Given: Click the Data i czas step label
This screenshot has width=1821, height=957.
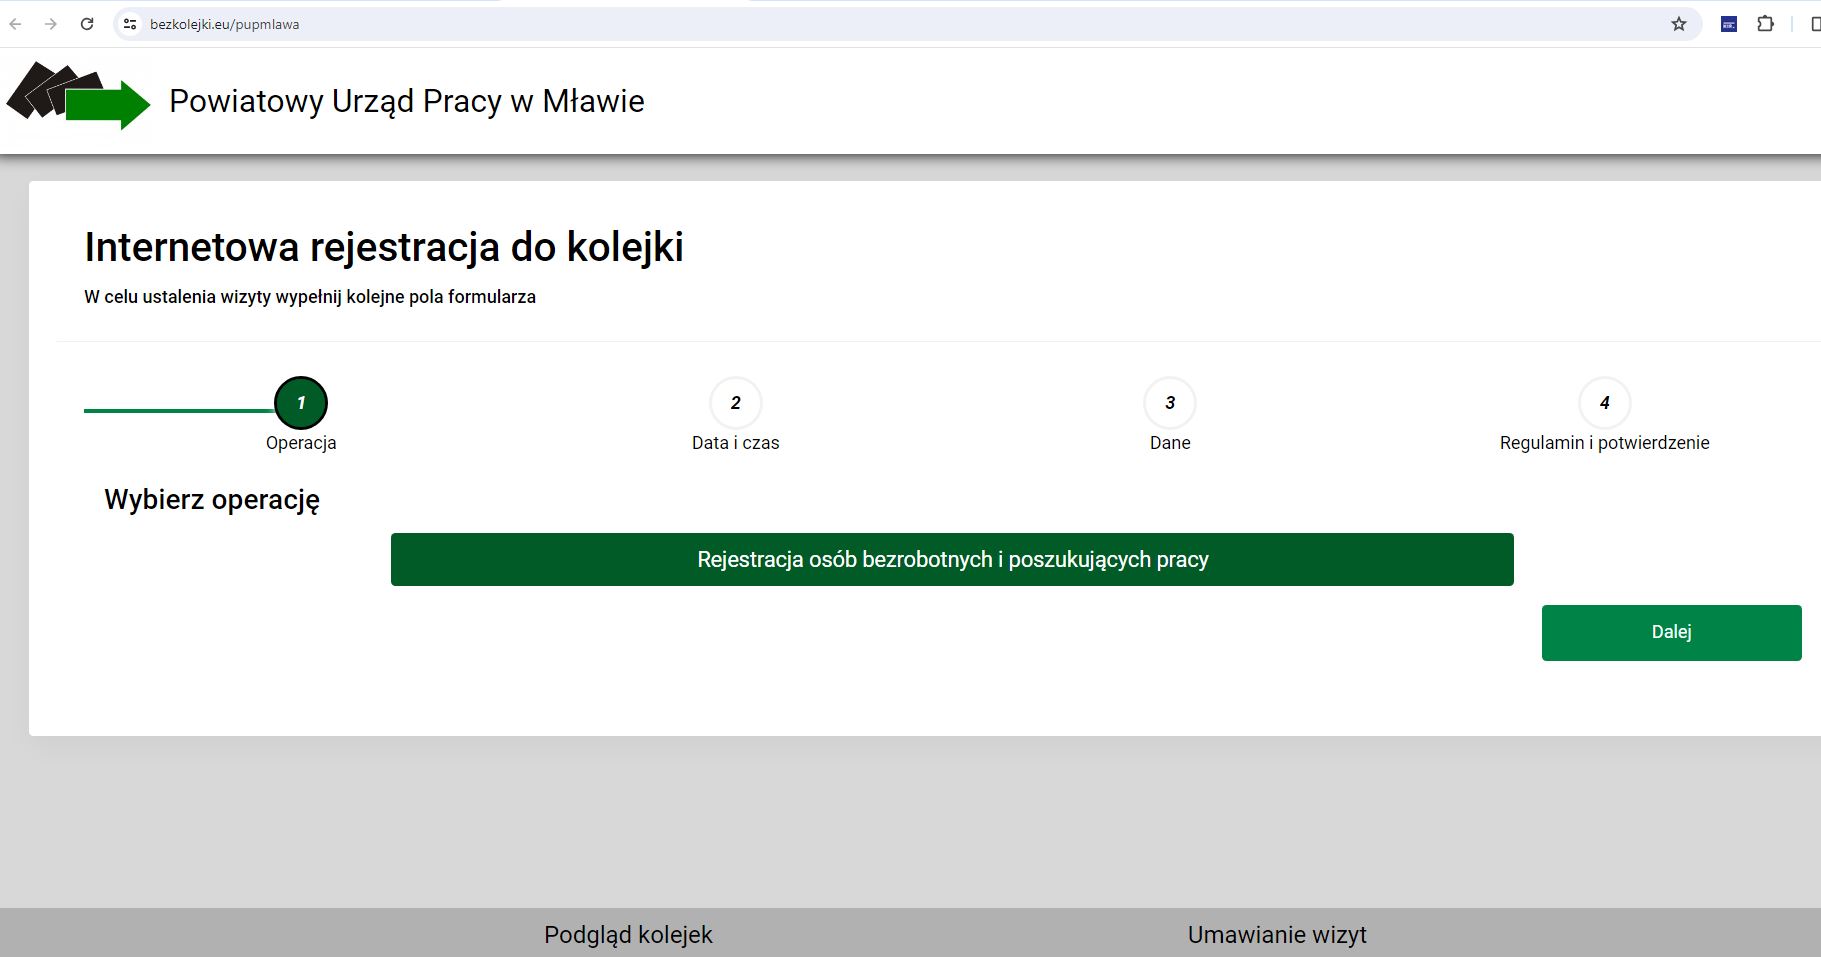Looking at the screenshot, I should click(736, 443).
